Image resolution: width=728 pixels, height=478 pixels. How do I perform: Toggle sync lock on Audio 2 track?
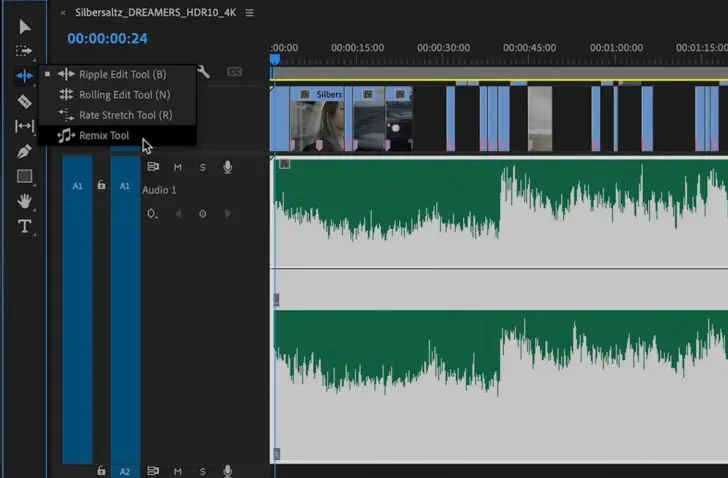tap(153, 471)
